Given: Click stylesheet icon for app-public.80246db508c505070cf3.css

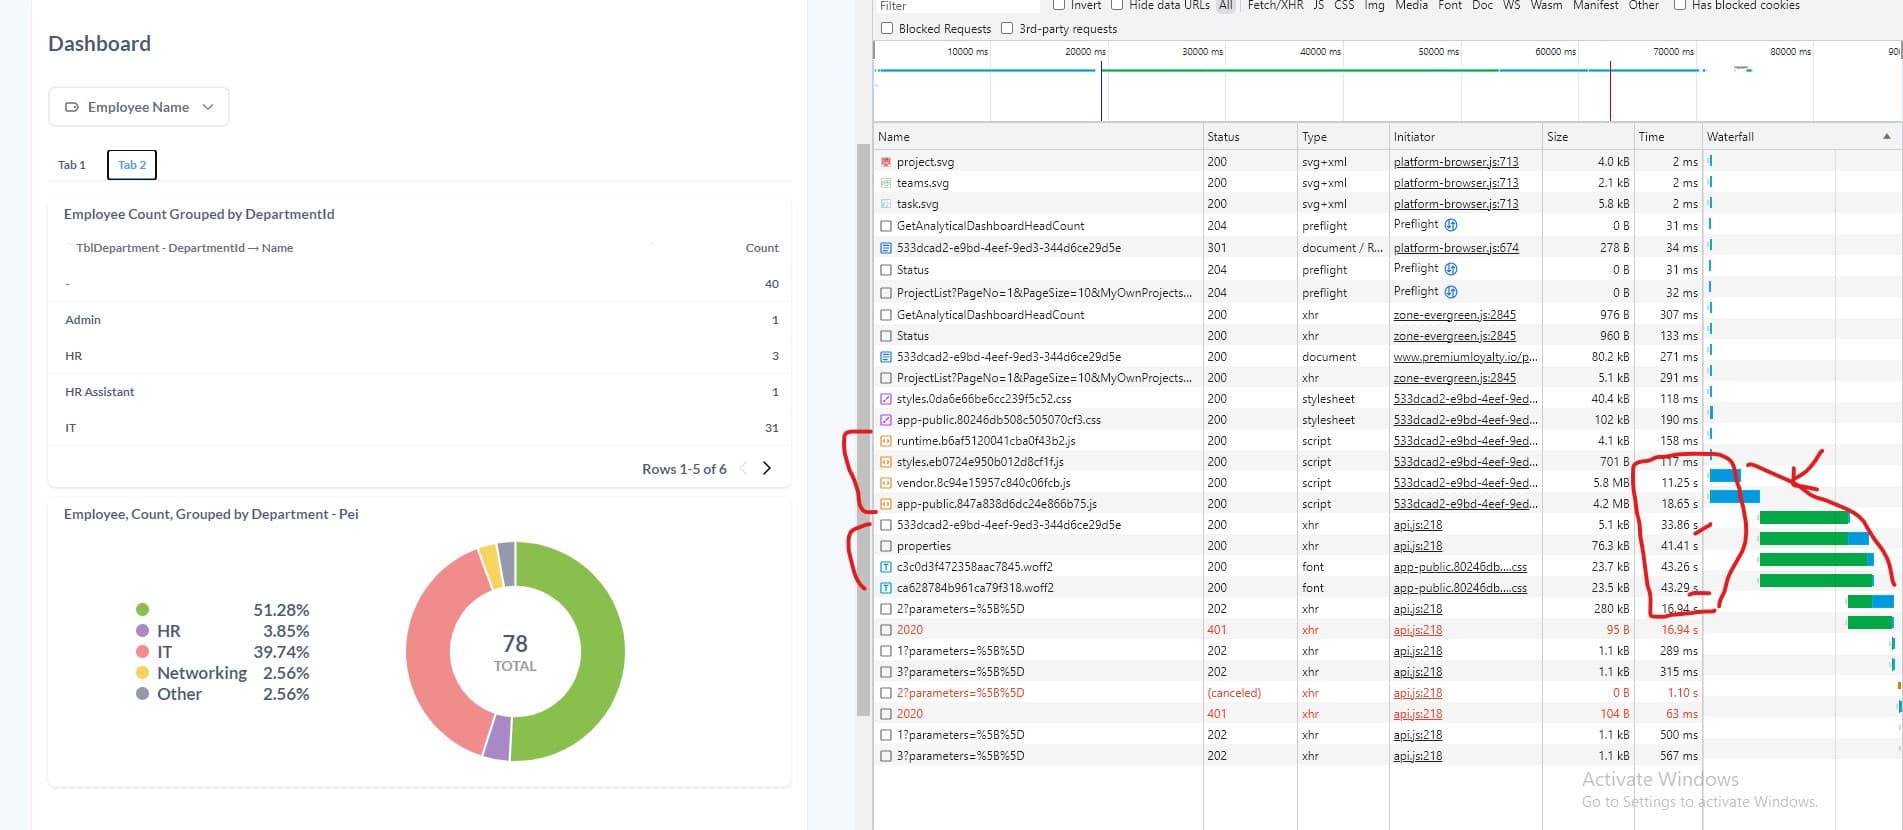Looking at the screenshot, I should [x=885, y=420].
